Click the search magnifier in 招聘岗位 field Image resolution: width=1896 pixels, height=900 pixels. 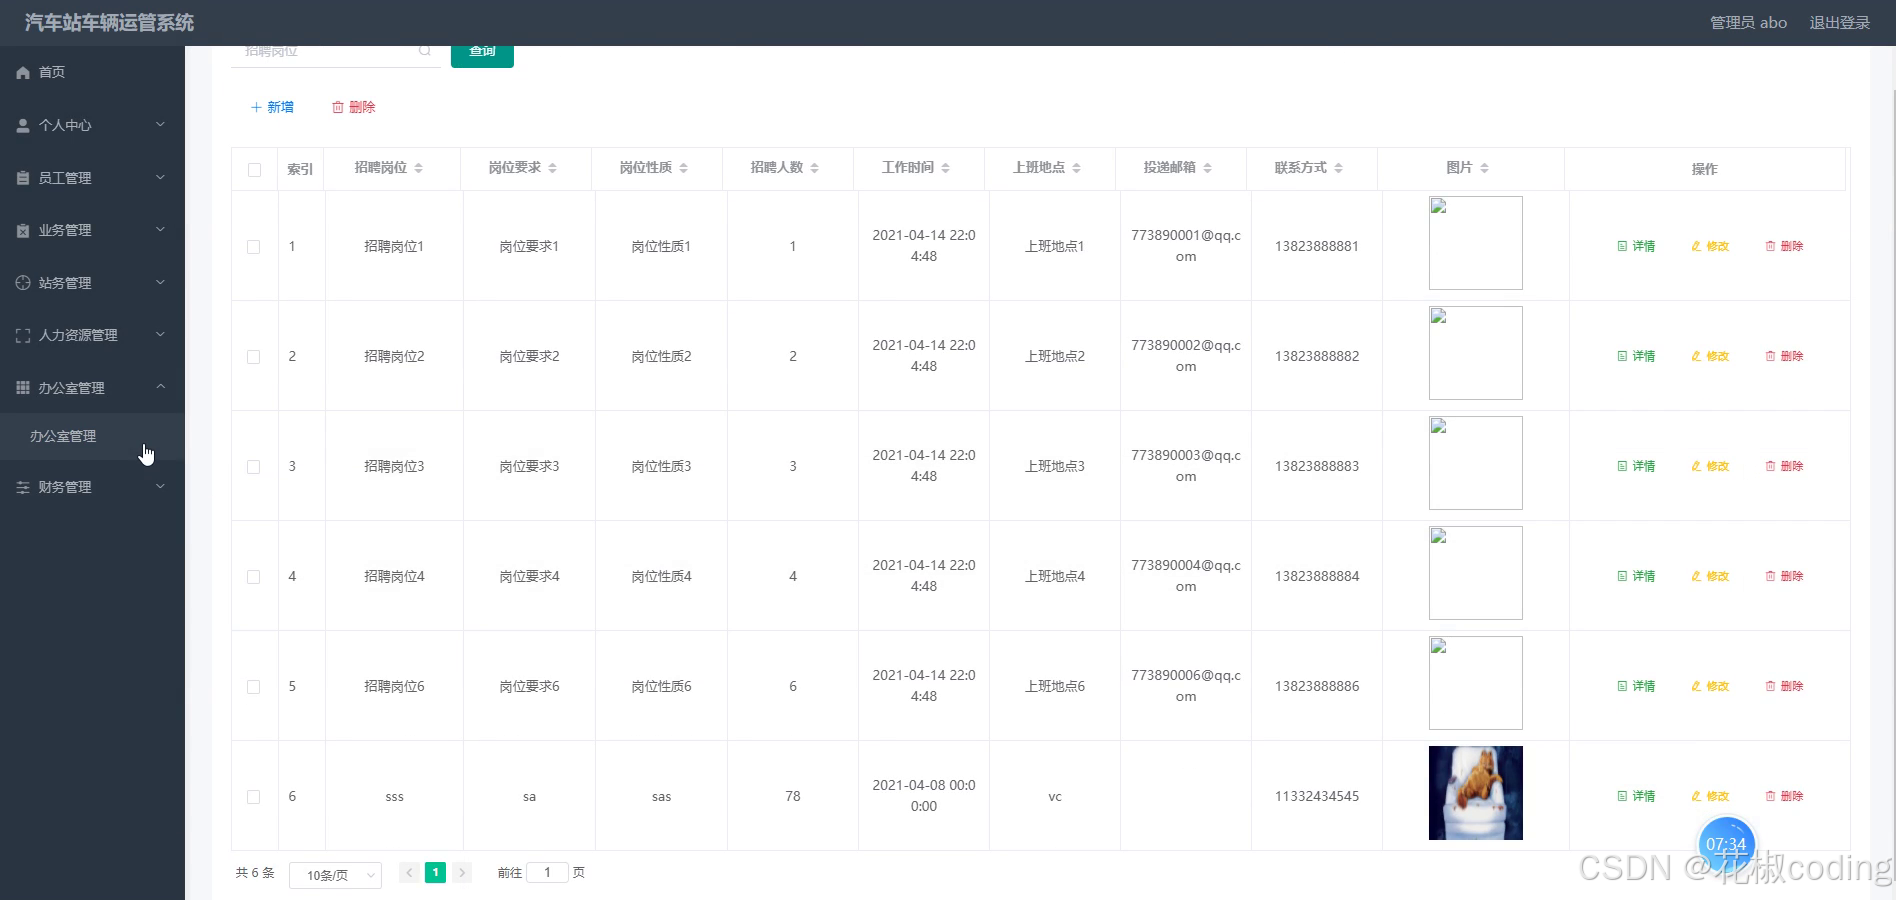(x=425, y=50)
